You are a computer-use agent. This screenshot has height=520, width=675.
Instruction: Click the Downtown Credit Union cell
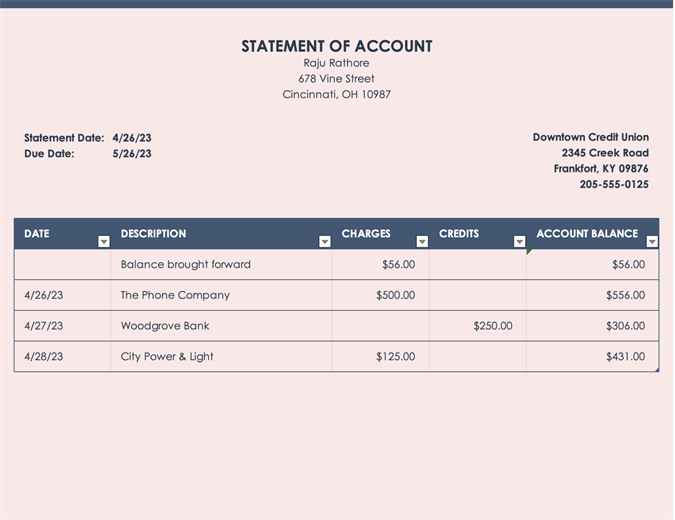click(590, 137)
